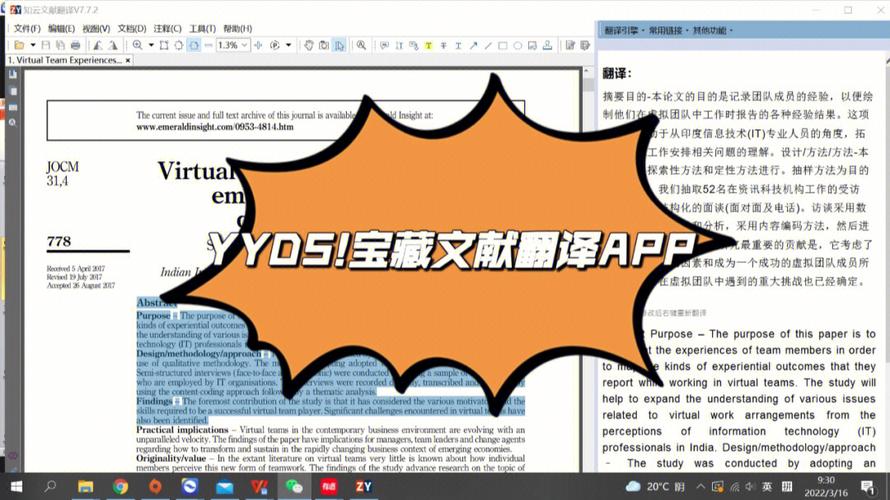Open the 帮助(H) menu
Viewport: 890px width, 500px height.
coord(238,29)
